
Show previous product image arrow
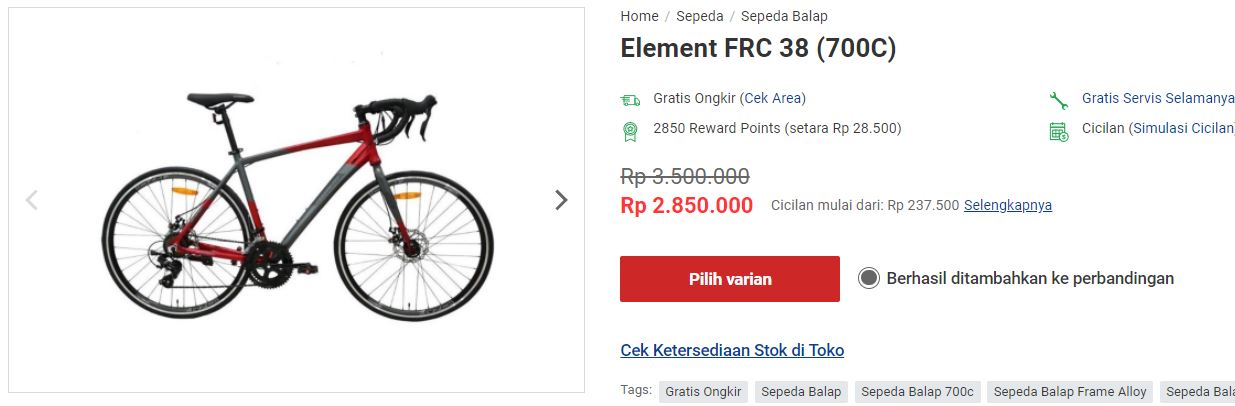(31, 200)
